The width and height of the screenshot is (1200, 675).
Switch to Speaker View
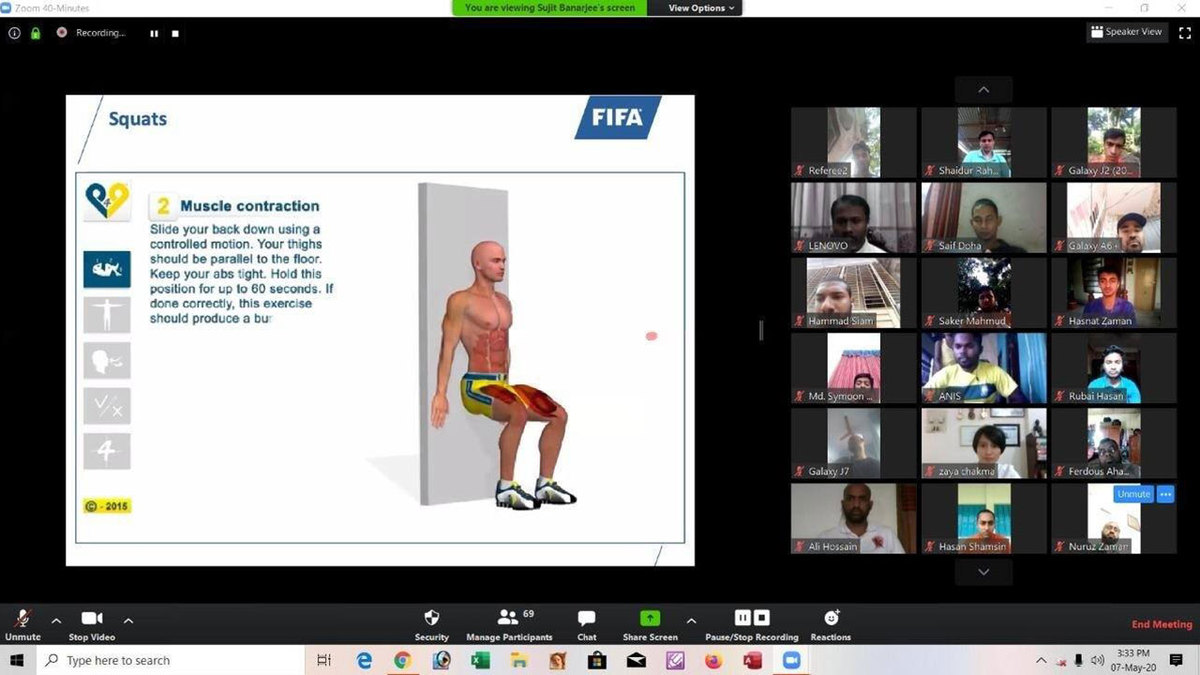point(1127,31)
